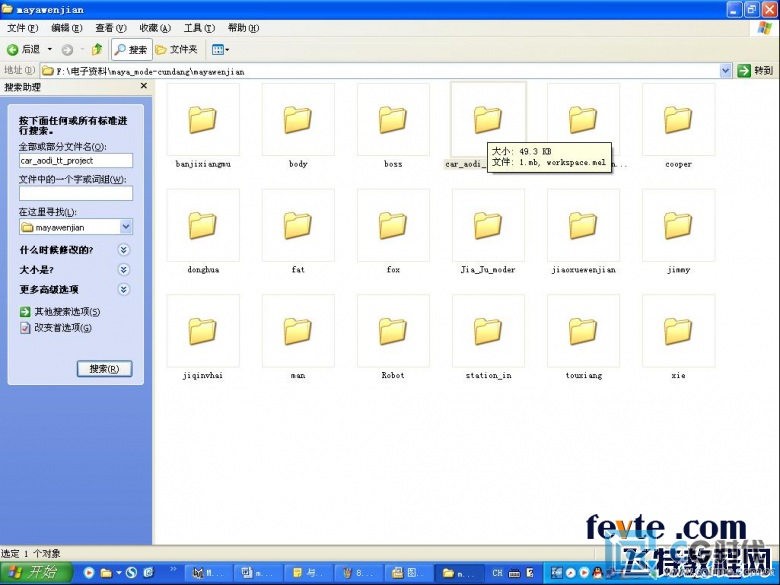
Task: Open the 工具(T) menu
Action: (199, 28)
